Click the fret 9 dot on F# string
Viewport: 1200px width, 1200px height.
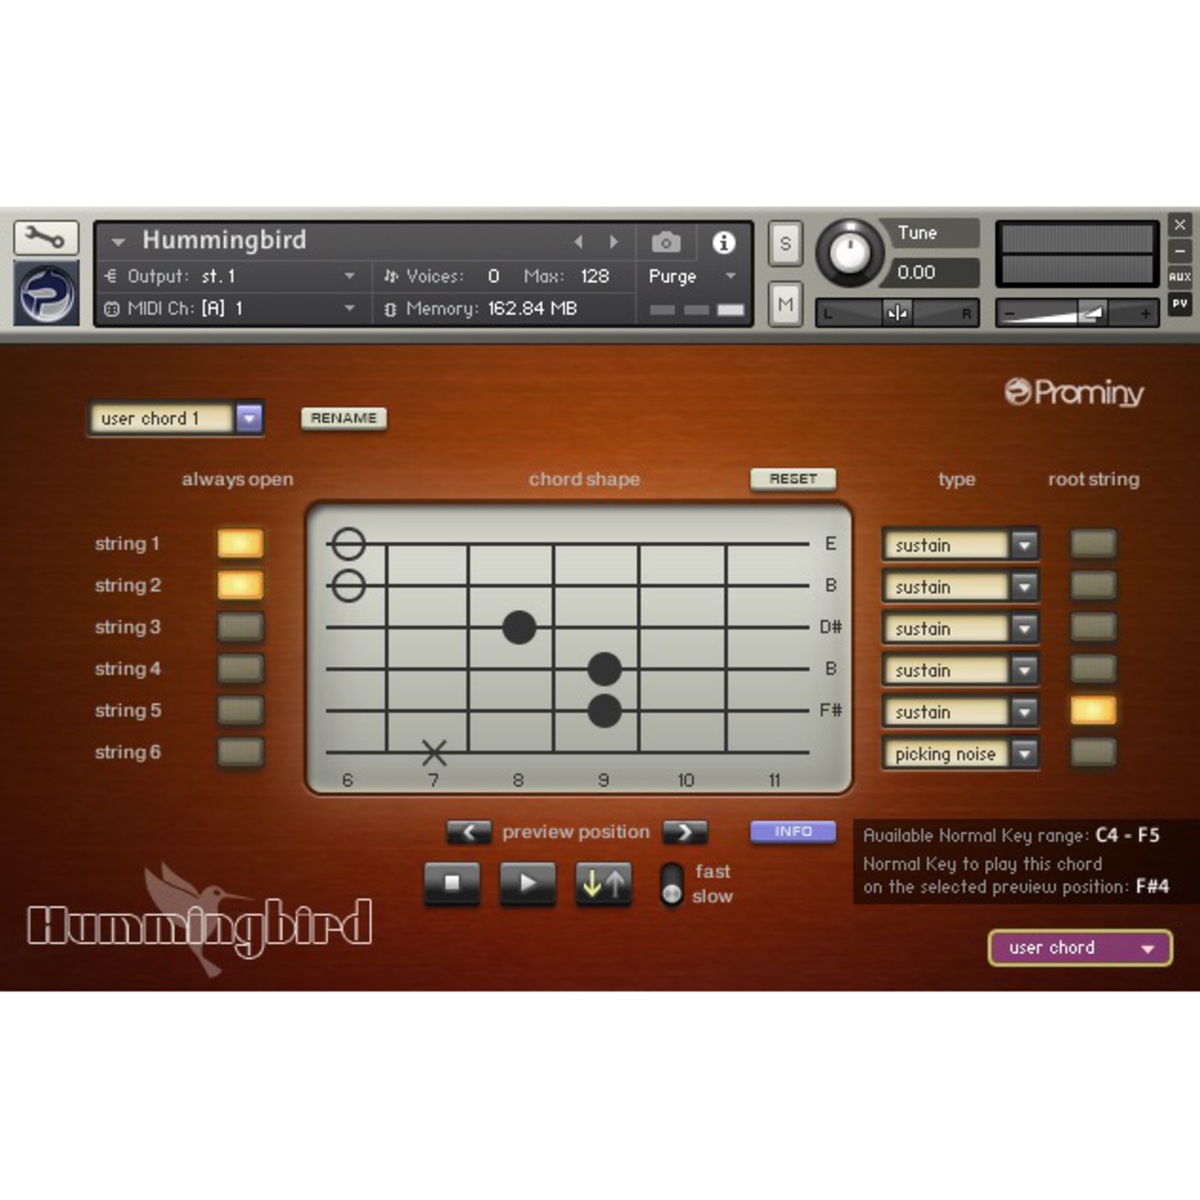[605, 710]
